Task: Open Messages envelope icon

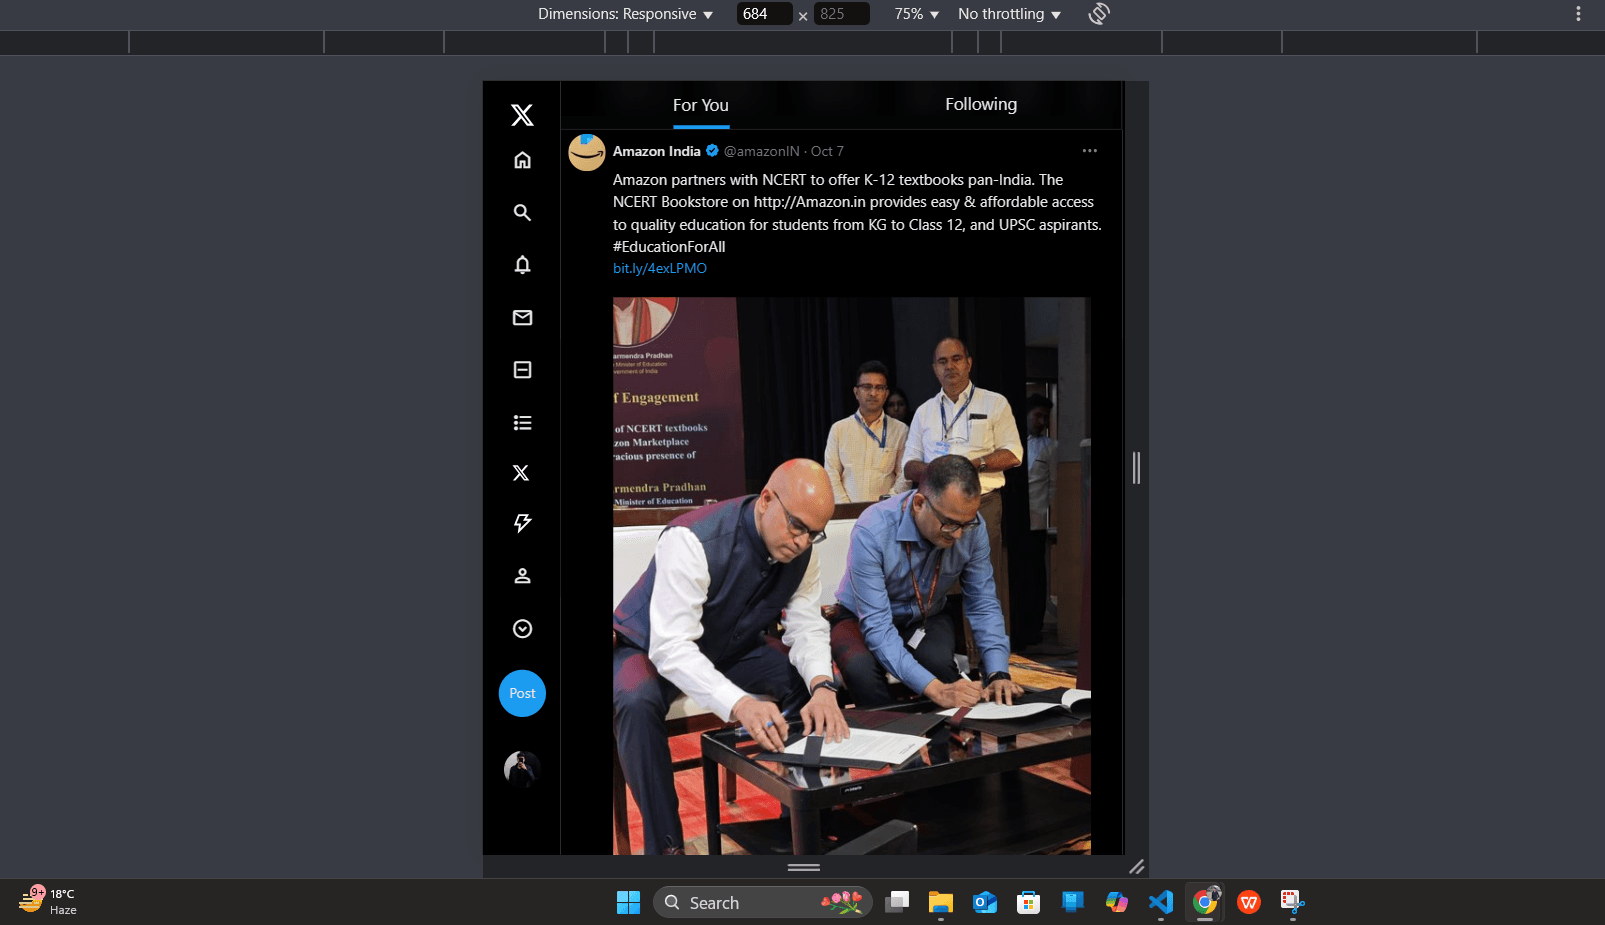Action: [522, 318]
